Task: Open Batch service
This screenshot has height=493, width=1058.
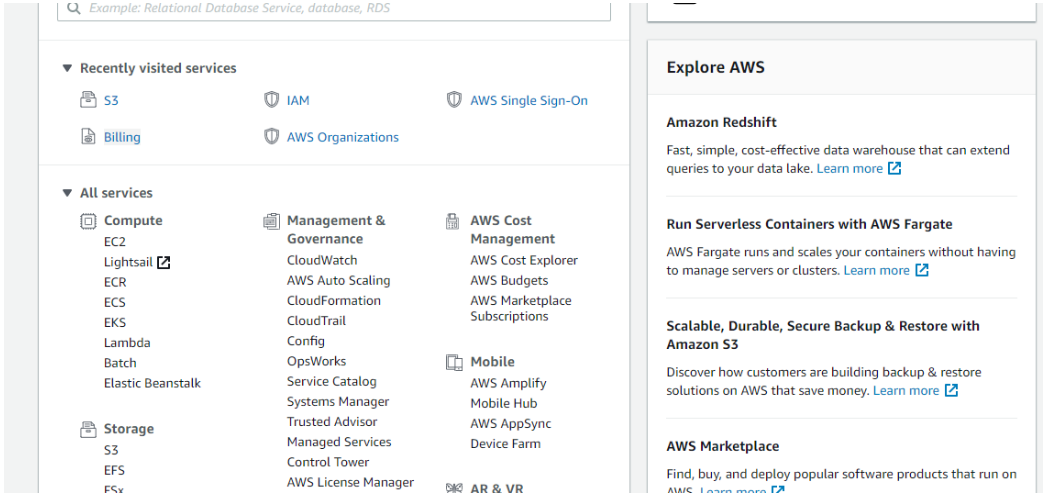Action: click(120, 363)
